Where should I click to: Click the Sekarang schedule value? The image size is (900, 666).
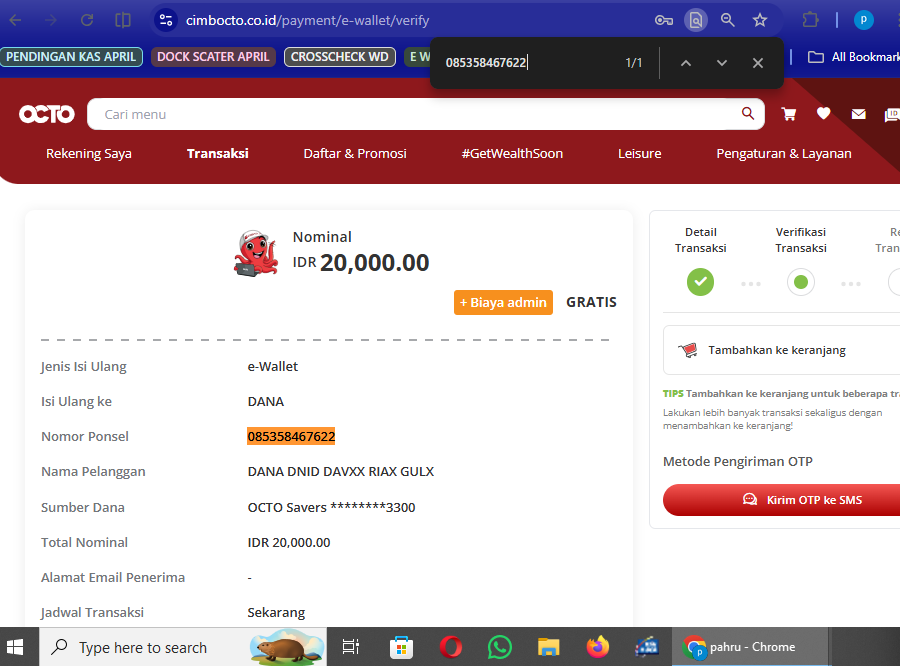coord(276,613)
